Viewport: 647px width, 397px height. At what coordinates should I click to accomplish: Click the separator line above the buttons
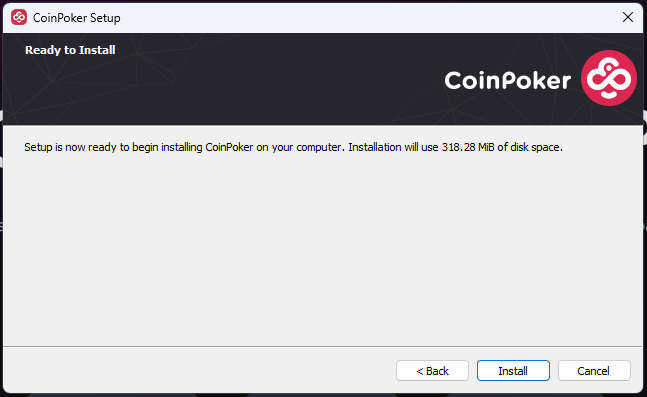[323, 346]
